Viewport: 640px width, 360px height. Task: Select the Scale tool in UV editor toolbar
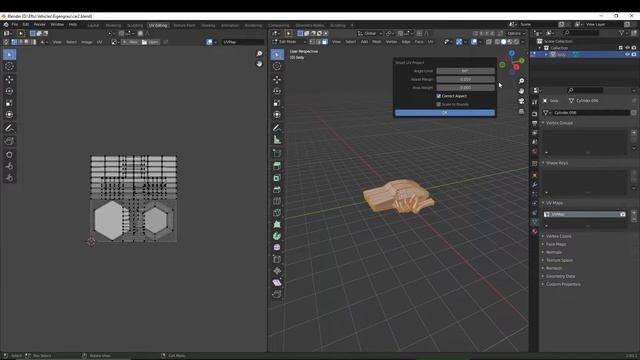point(9,103)
